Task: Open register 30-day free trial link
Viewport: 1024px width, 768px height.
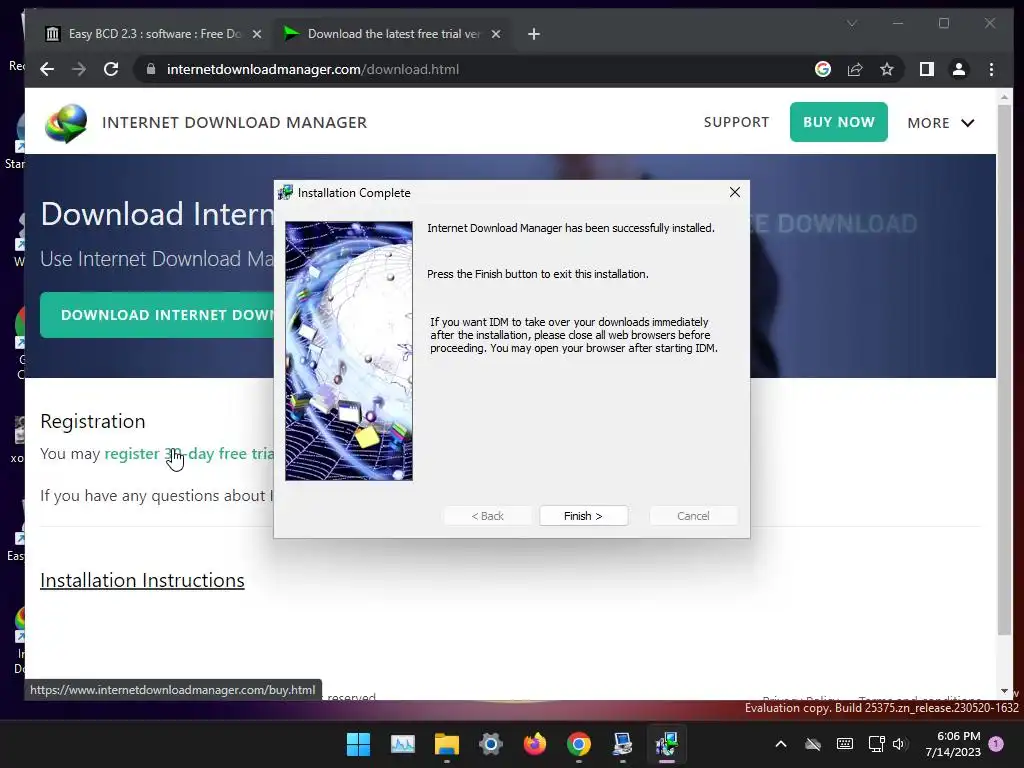Action: (189, 453)
